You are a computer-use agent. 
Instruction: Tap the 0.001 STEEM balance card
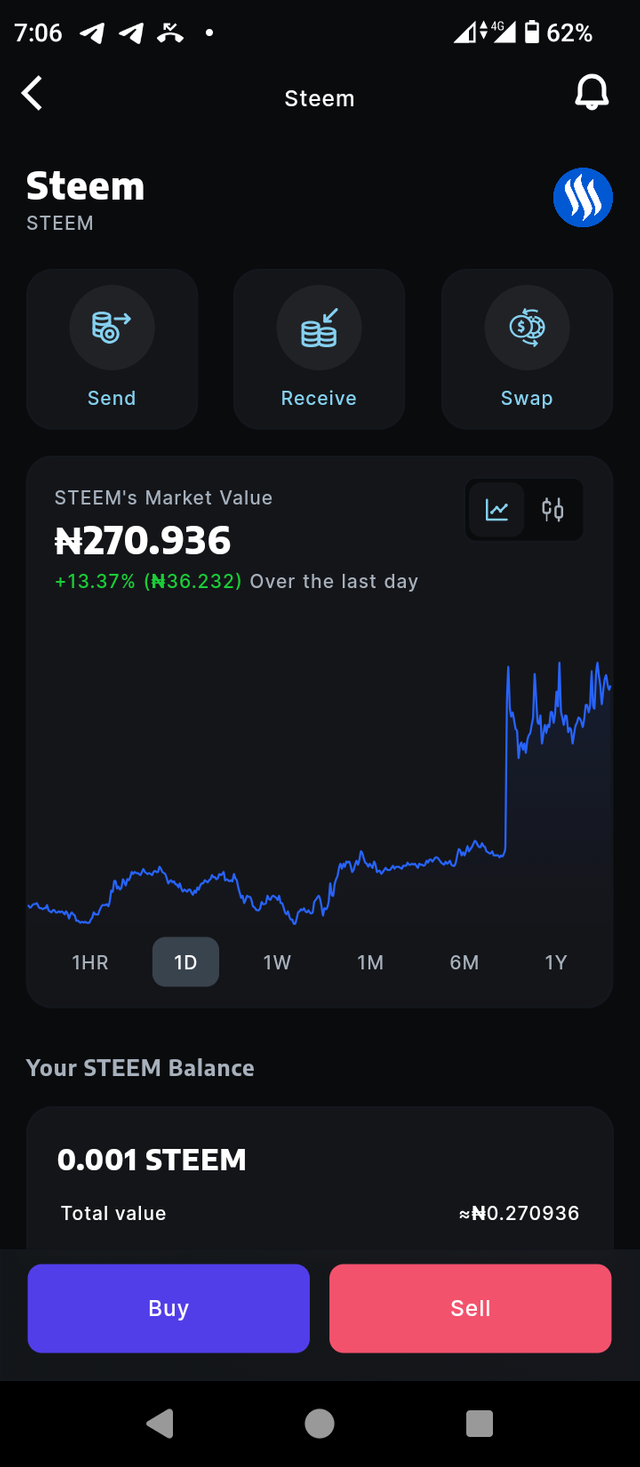(319, 1178)
